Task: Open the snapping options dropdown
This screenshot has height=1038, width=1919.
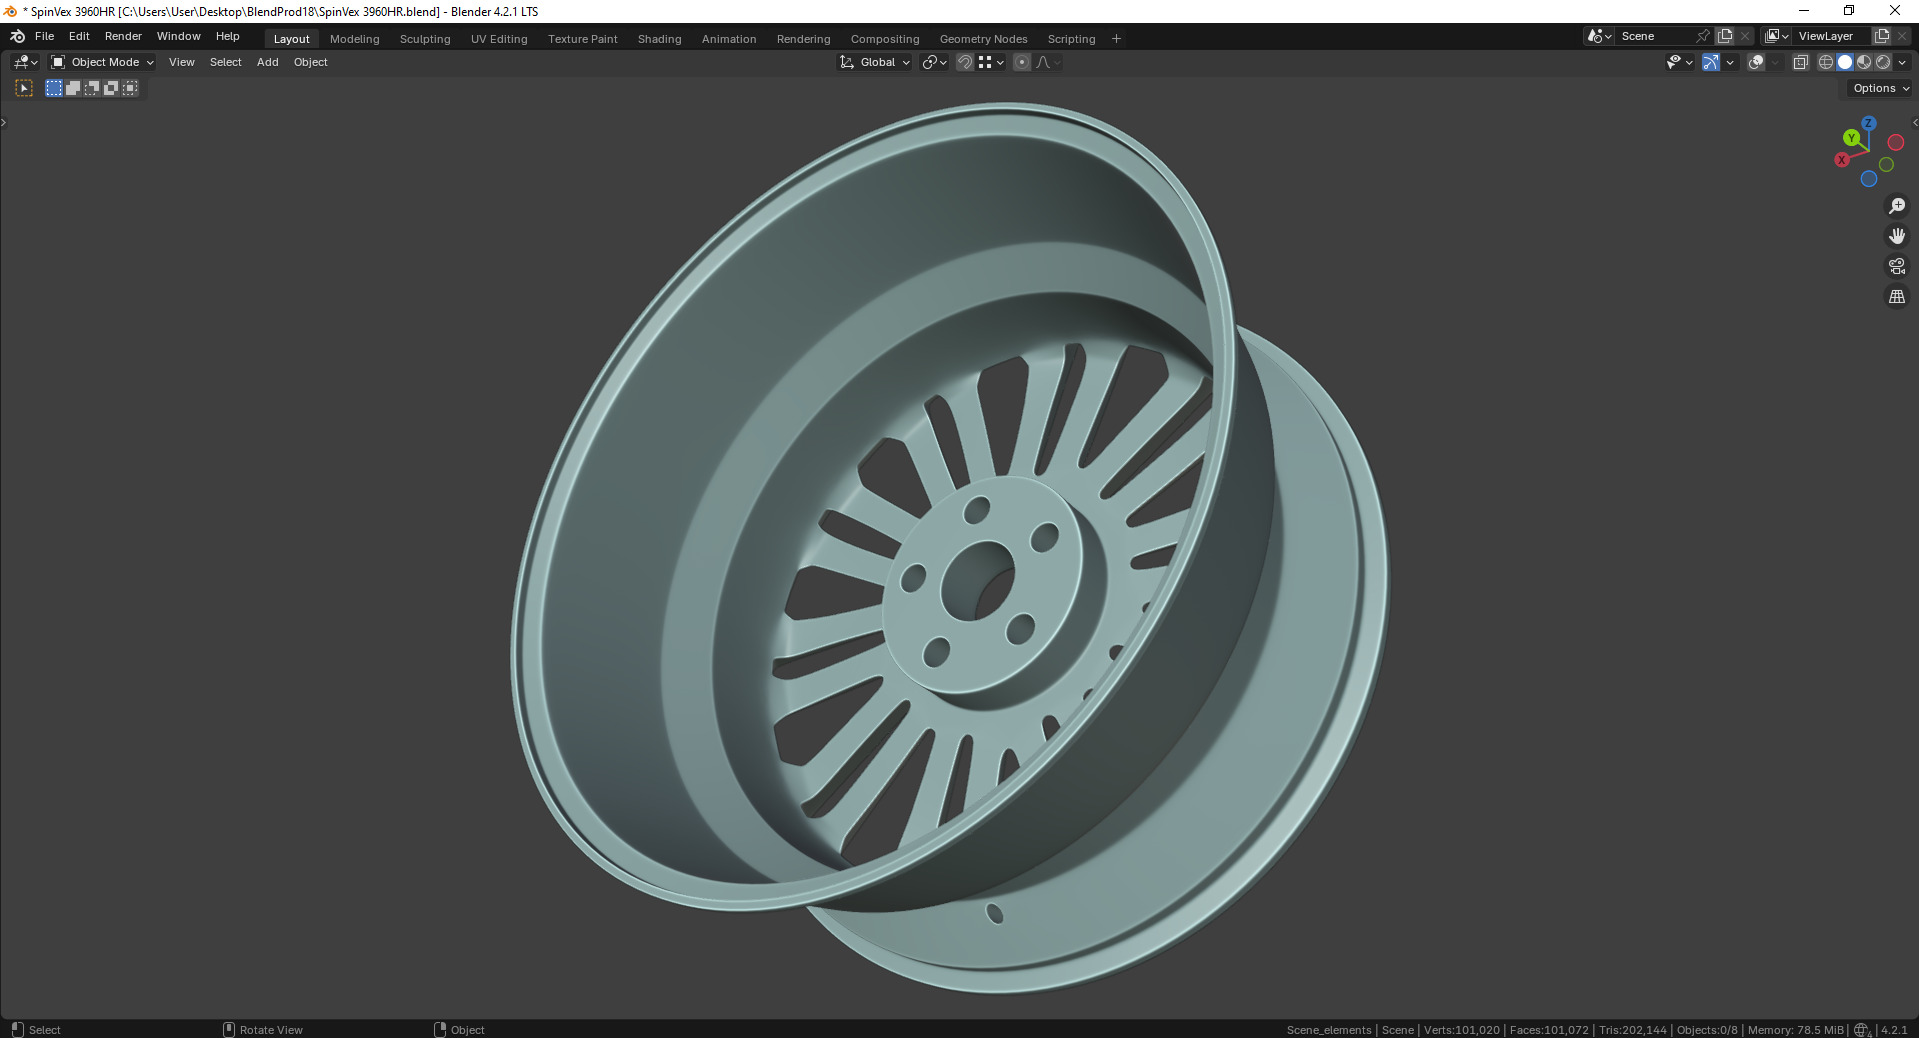Action: (x=991, y=62)
